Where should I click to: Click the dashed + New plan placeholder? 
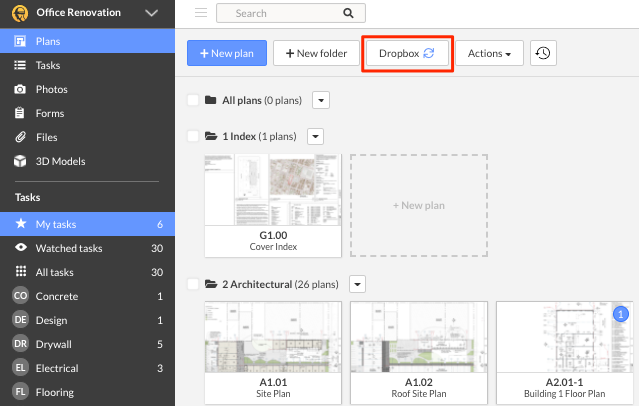tap(419, 205)
